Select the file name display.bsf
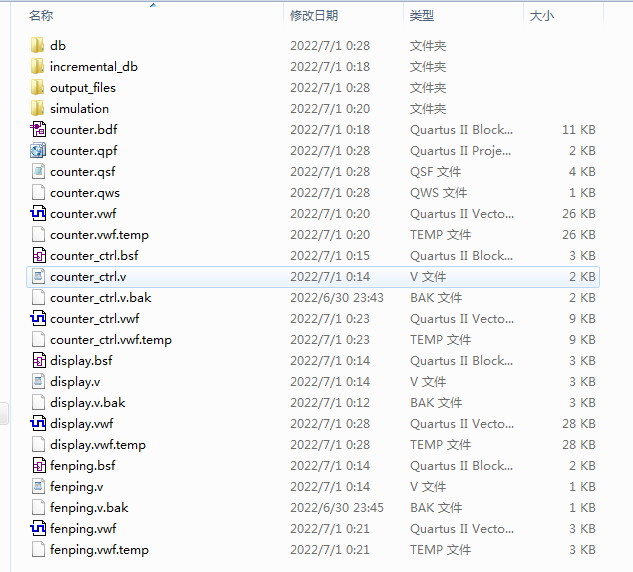Screen dimensions: 633x572 tap(81, 361)
